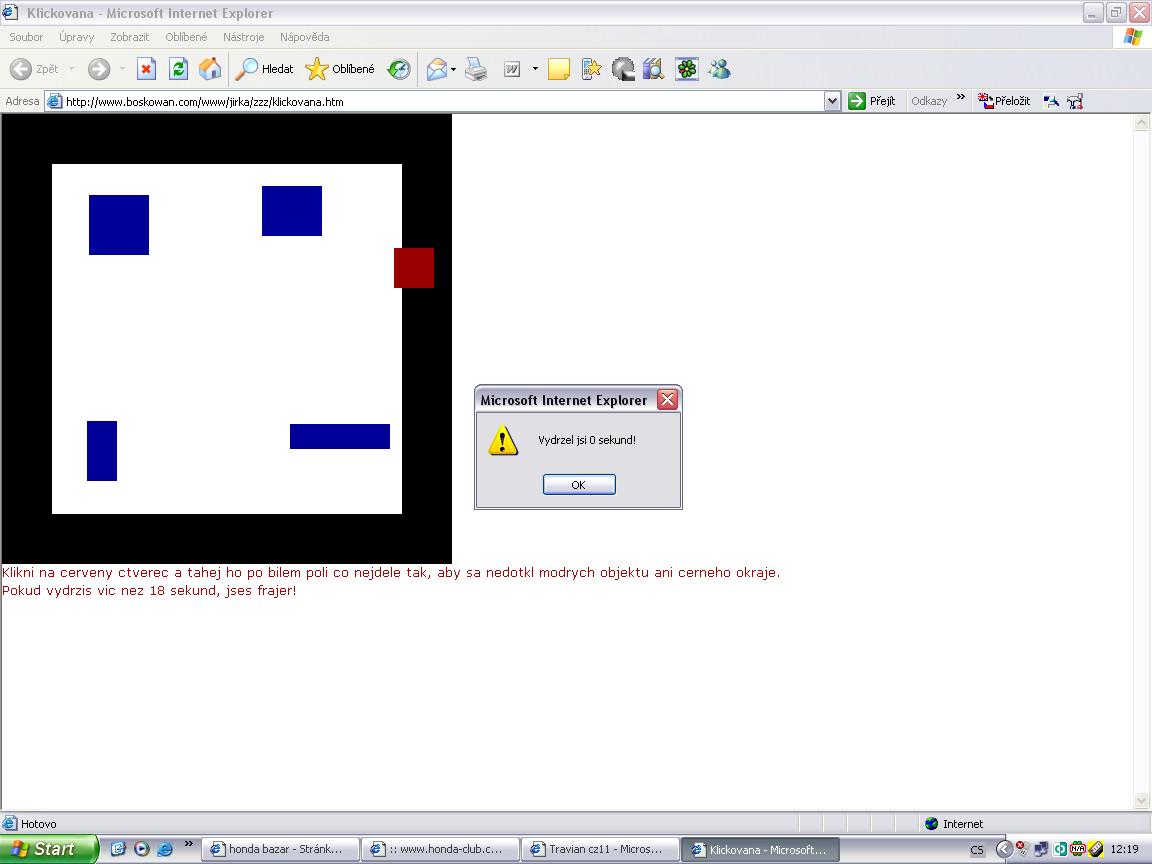Launch the Messenger people icon
The height and width of the screenshot is (864, 1152).
(719, 69)
